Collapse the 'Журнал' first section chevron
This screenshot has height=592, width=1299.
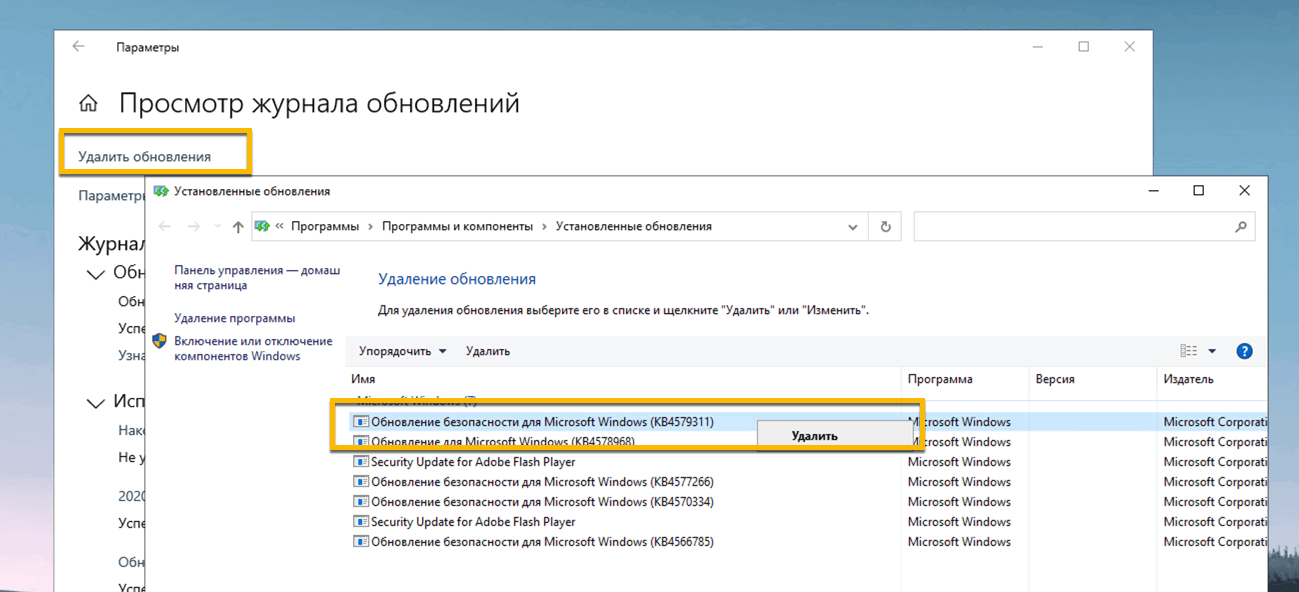coord(96,274)
